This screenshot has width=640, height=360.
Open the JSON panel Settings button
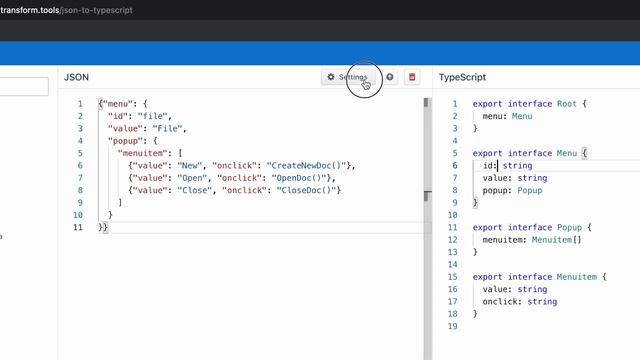(x=348, y=77)
